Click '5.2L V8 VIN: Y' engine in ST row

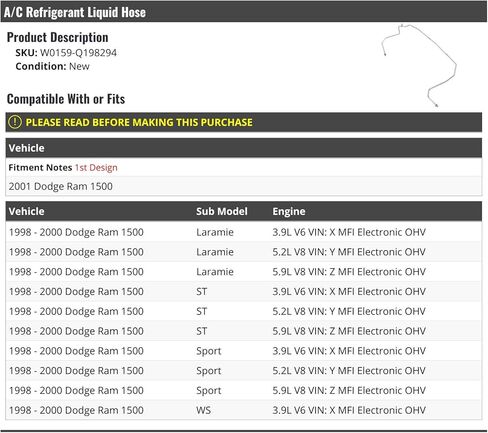click(x=349, y=311)
